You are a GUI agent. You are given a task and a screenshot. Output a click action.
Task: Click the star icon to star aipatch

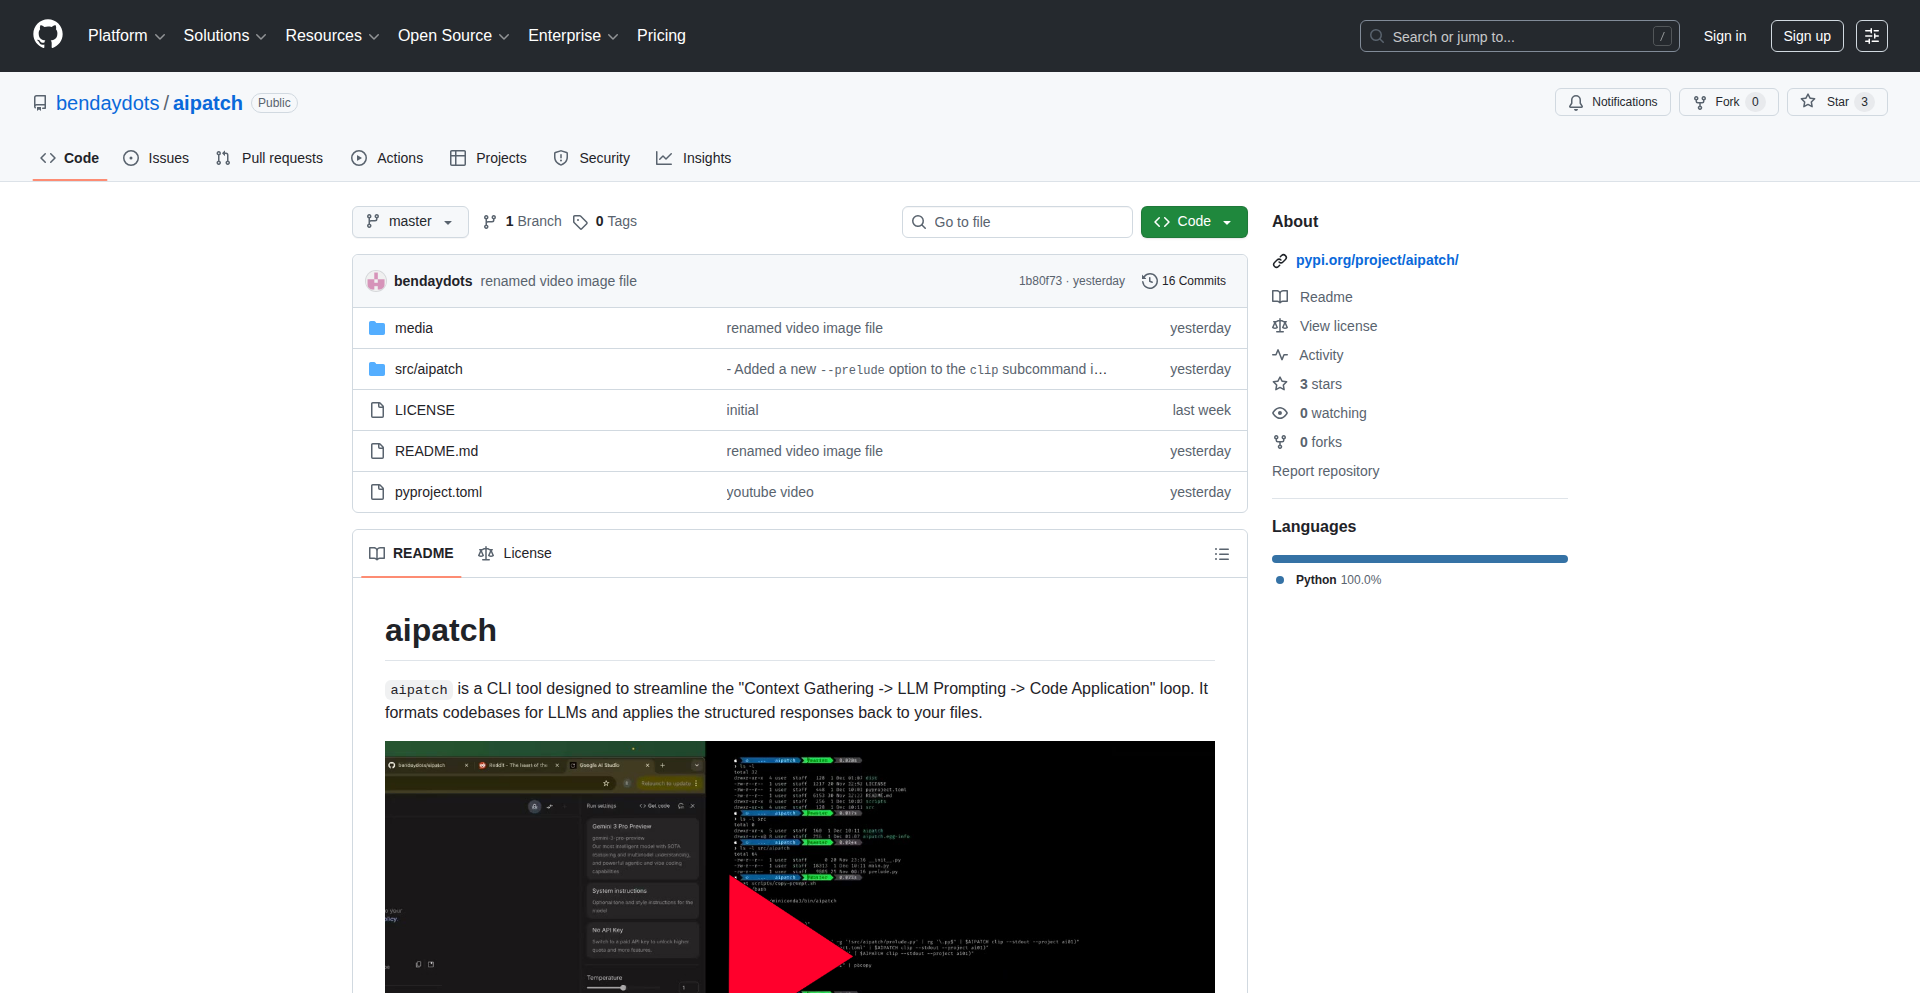[1808, 102]
